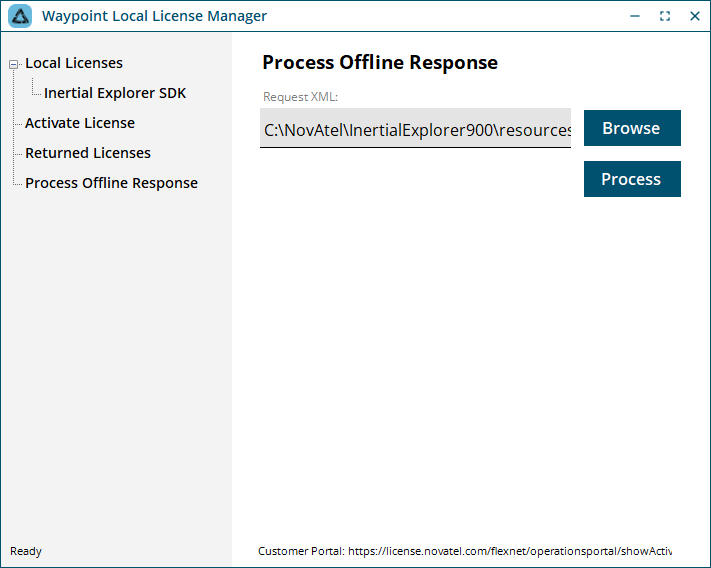Open the Customer Portal license URL

pyautogui.click(x=510, y=551)
